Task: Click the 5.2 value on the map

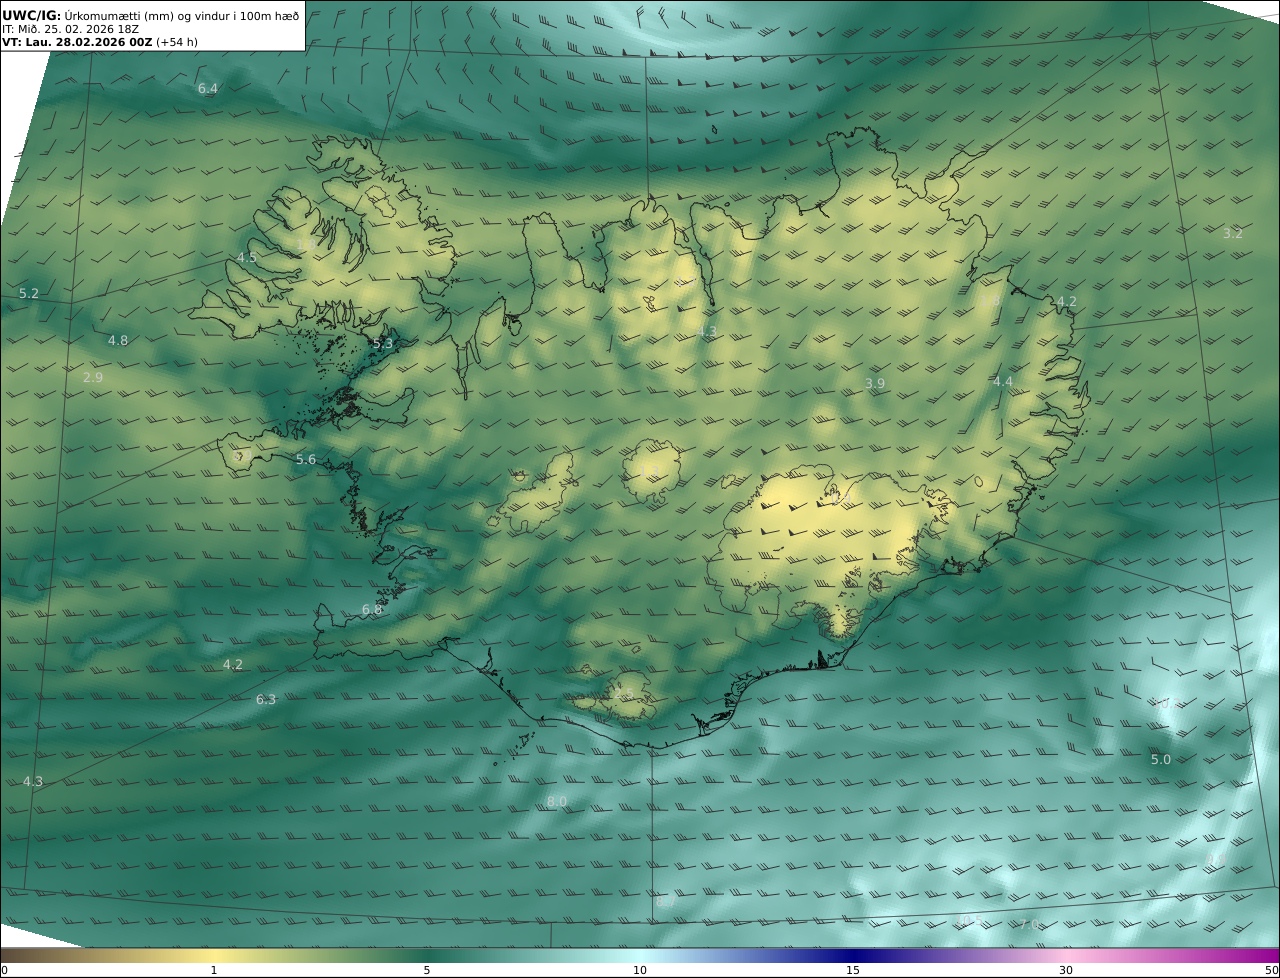Action: 29,294
